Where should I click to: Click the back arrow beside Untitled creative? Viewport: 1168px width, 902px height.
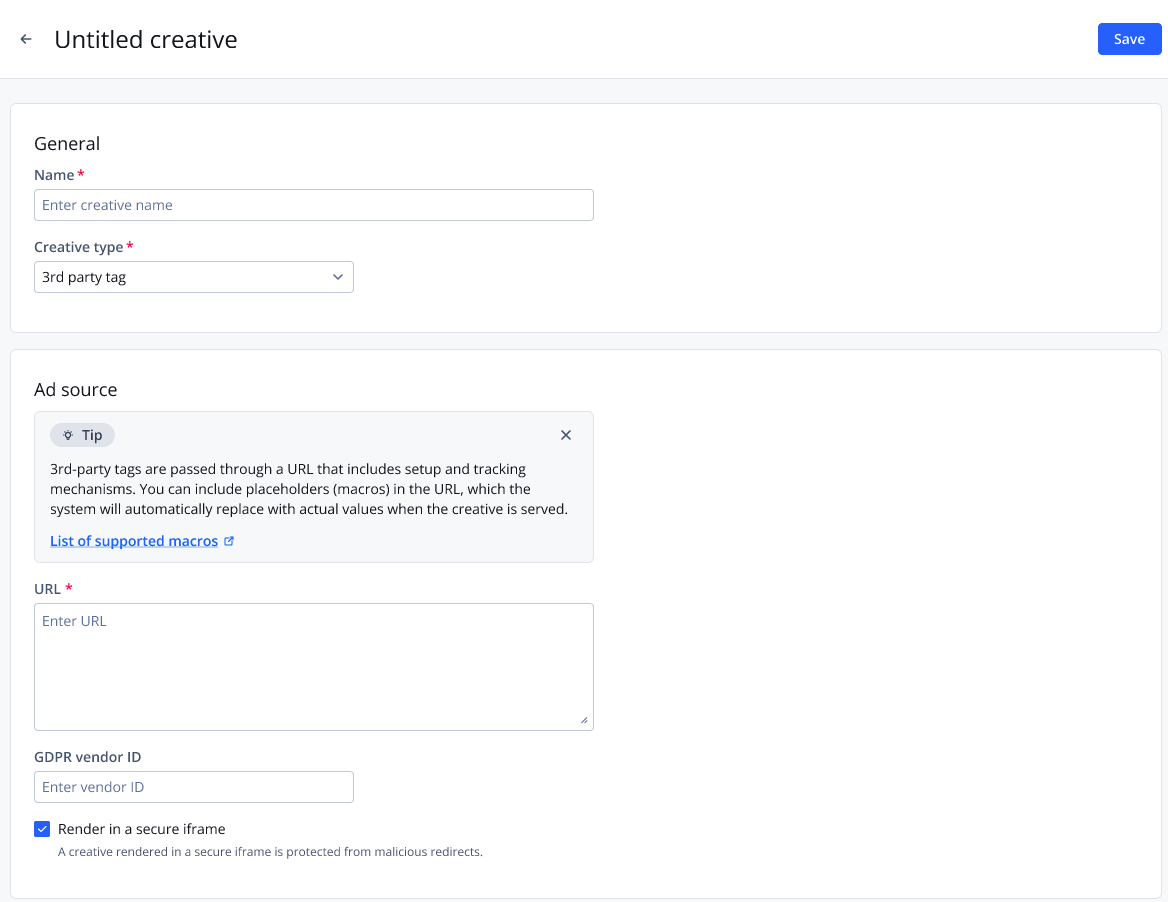[25, 39]
